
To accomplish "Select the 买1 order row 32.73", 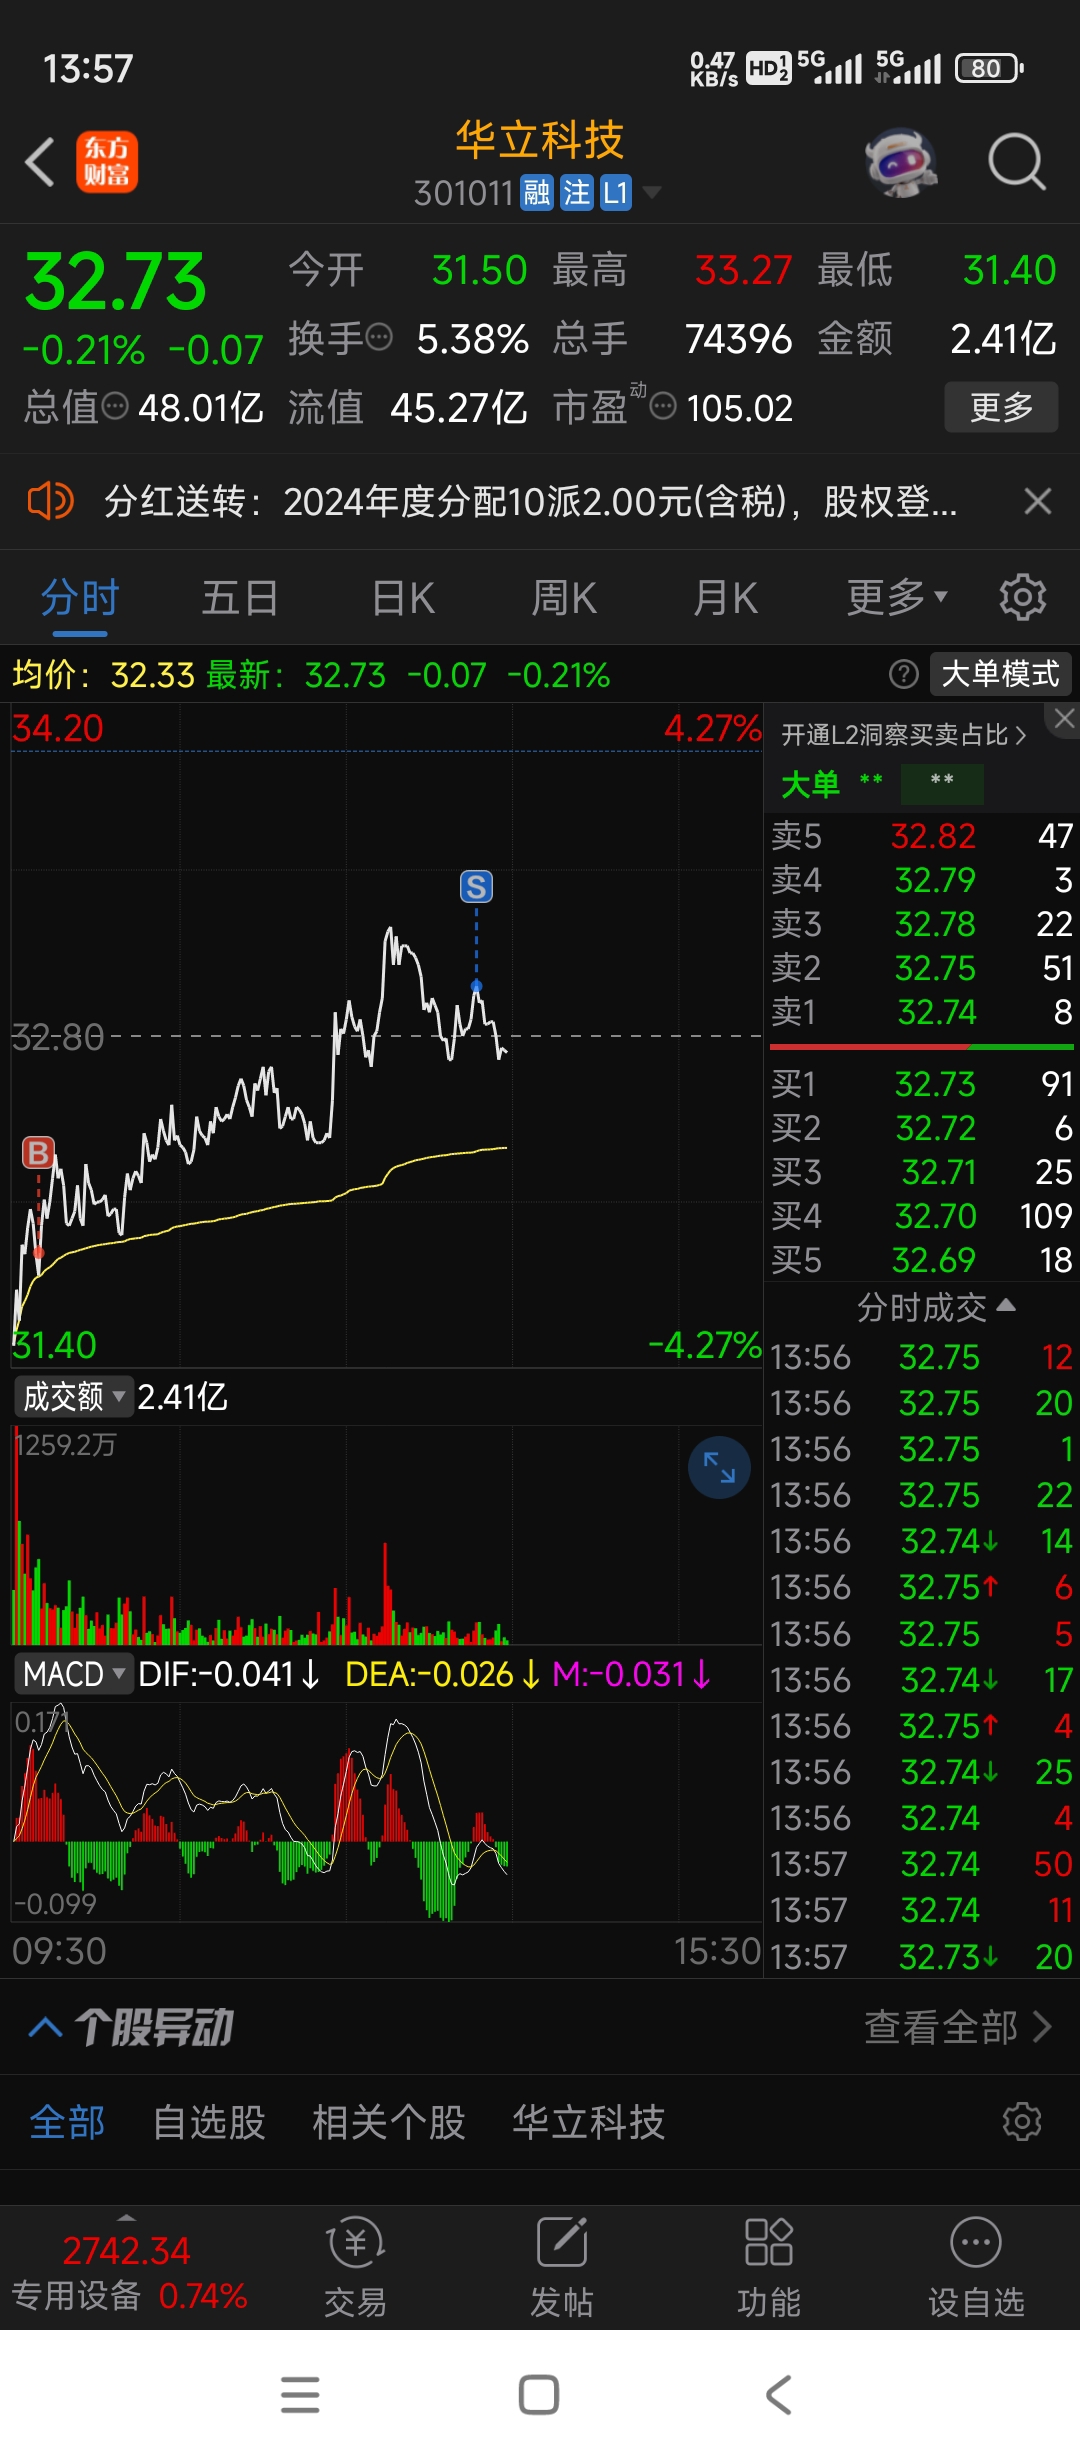I will pyautogui.click(x=922, y=1084).
